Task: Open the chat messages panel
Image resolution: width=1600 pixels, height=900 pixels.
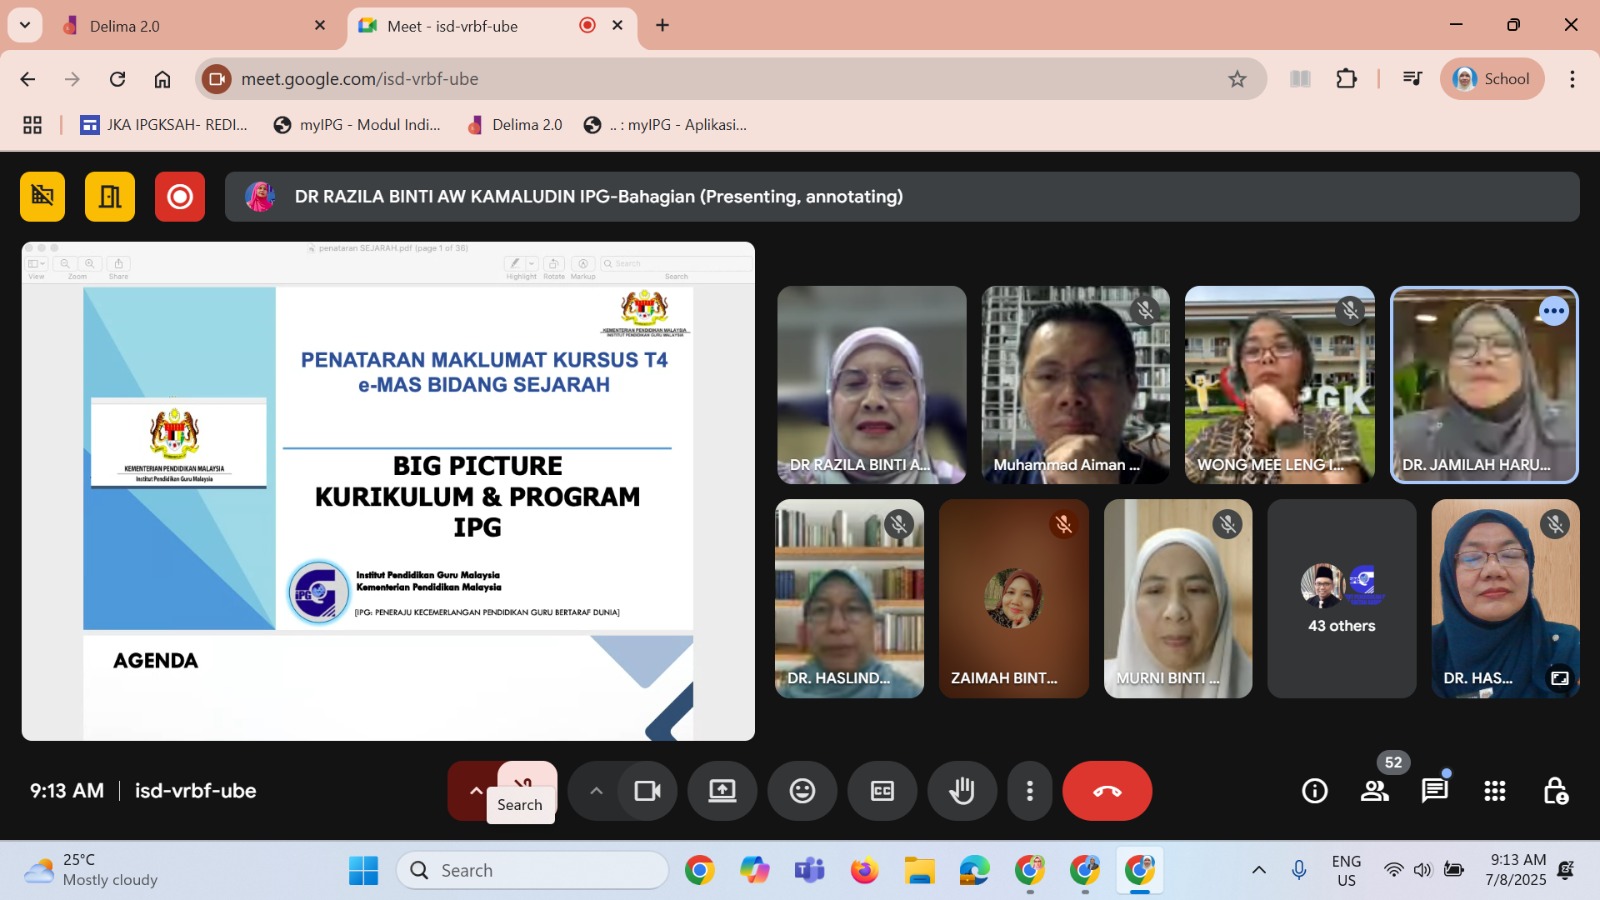Action: pos(1435,791)
